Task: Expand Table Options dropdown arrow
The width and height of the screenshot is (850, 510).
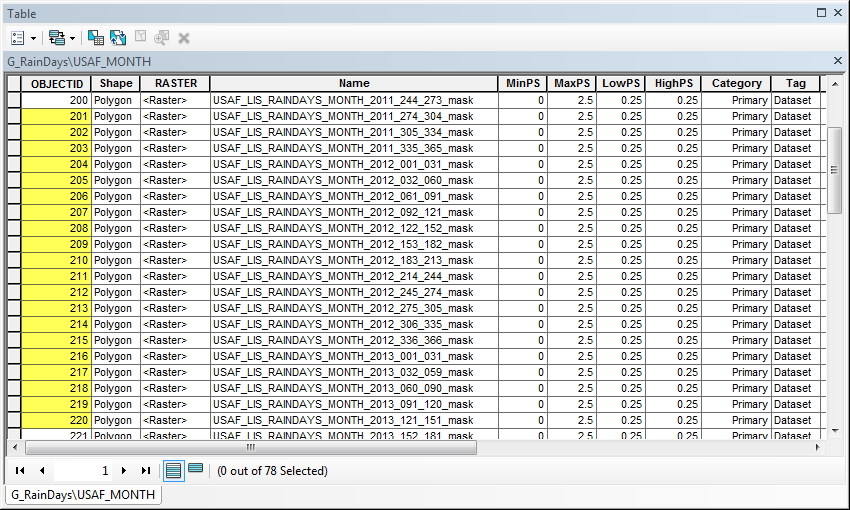Action: coord(33,38)
